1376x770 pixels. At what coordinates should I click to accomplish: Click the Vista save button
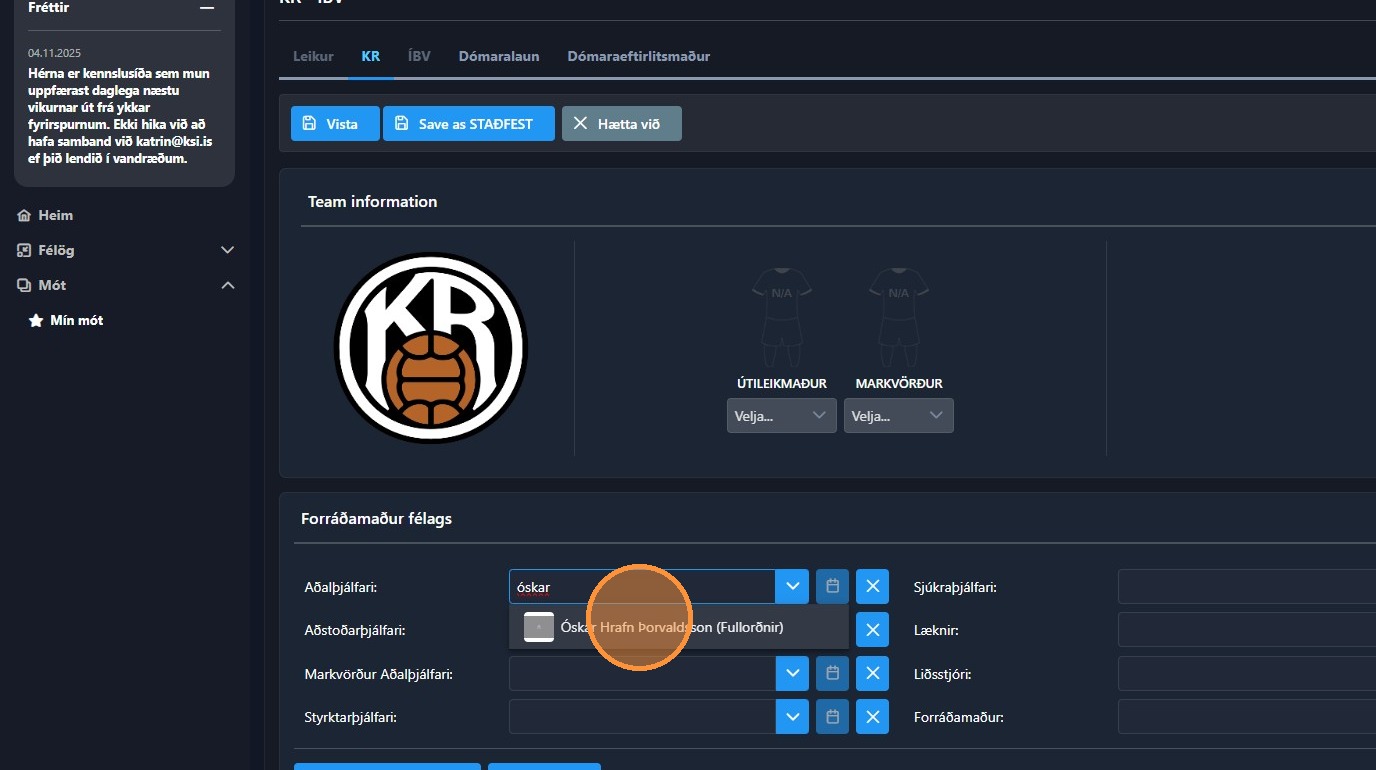[335, 124]
